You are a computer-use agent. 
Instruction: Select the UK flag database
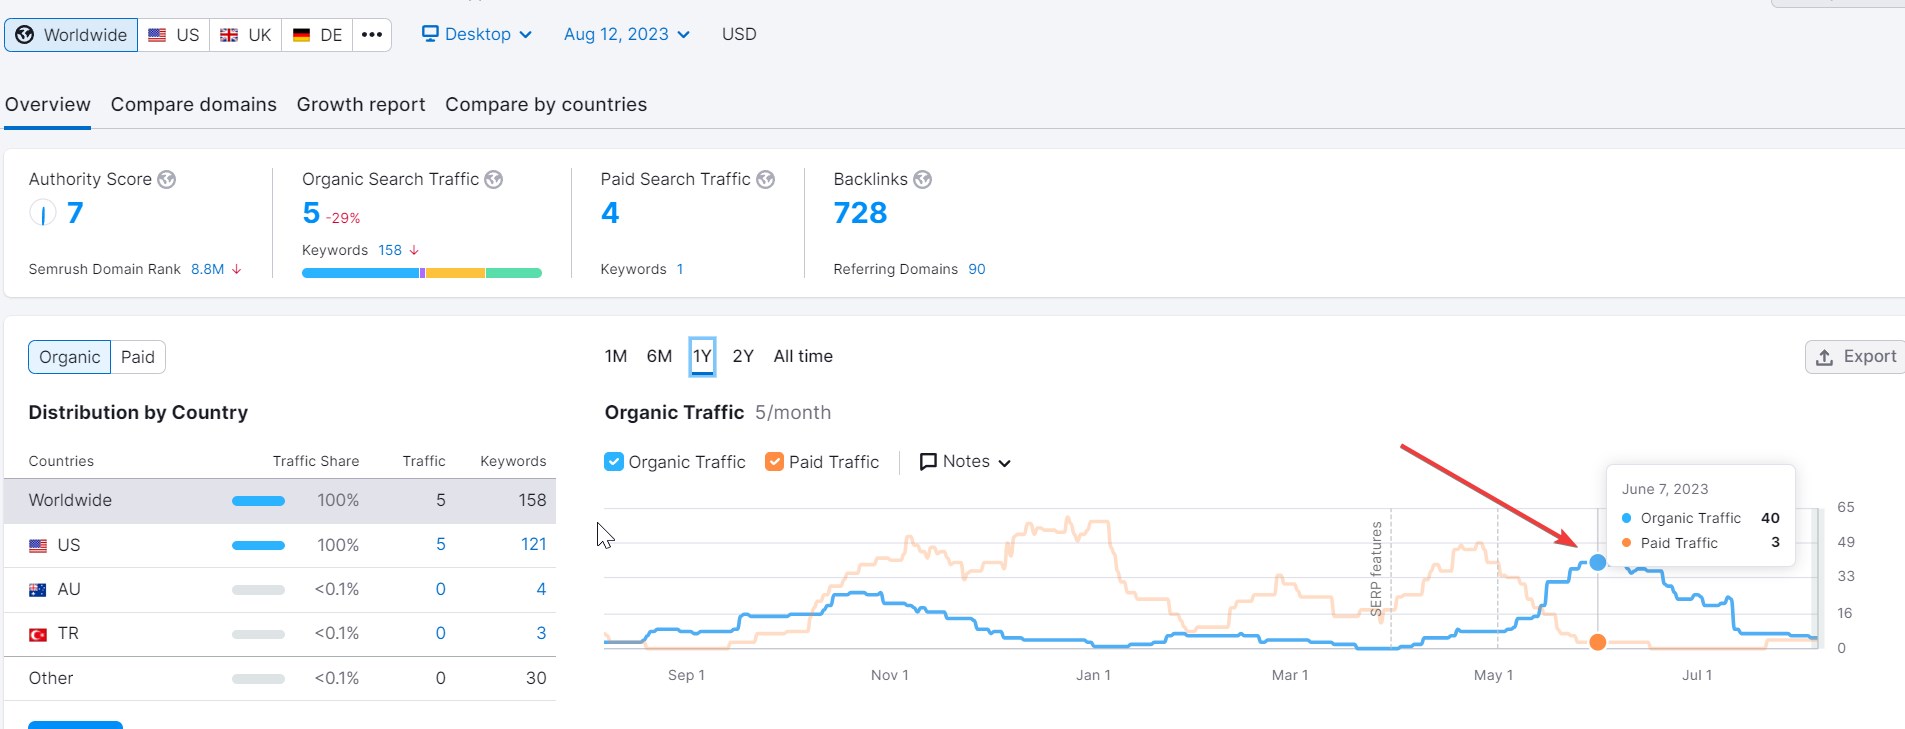click(x=246, y=35)
